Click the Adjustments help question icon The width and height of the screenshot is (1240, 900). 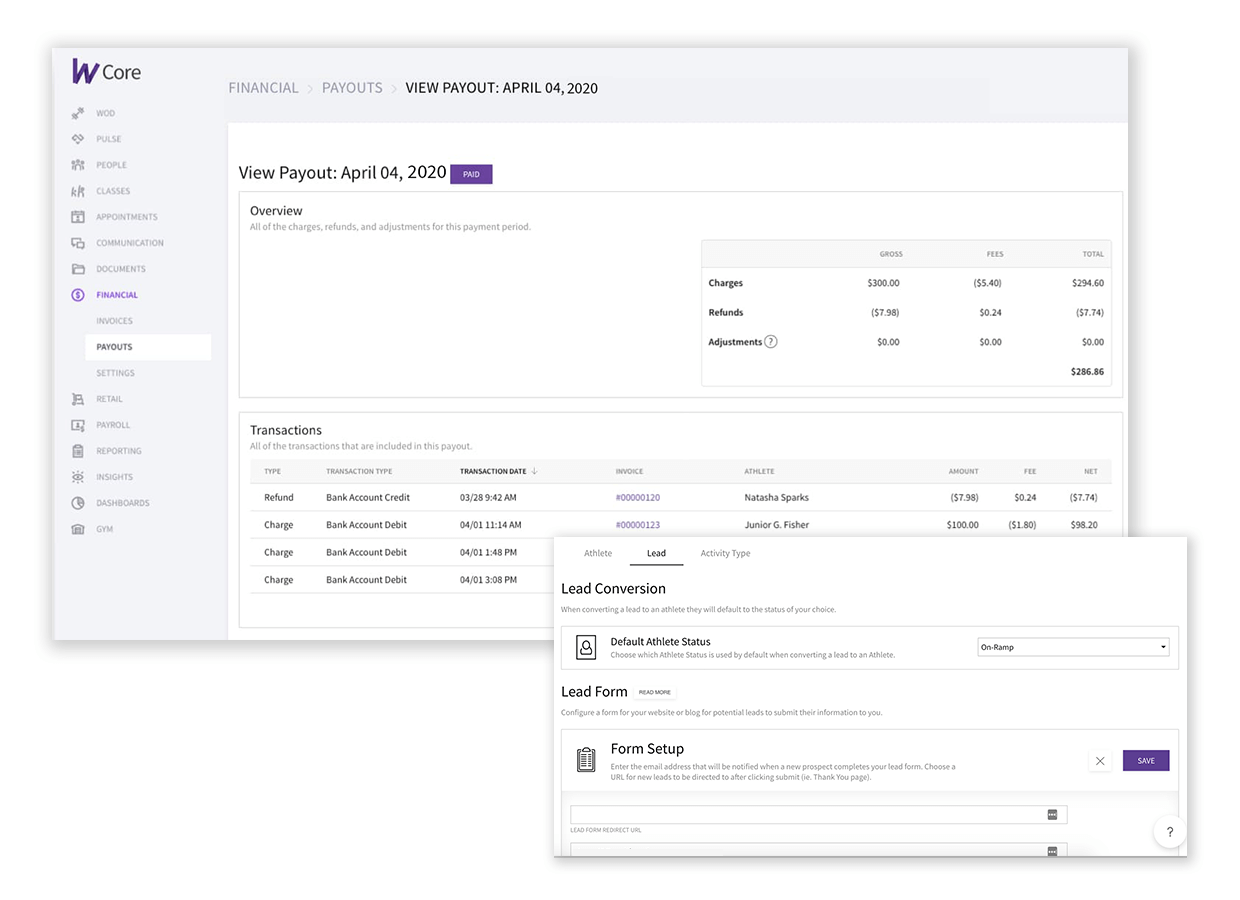pos(771,341)
